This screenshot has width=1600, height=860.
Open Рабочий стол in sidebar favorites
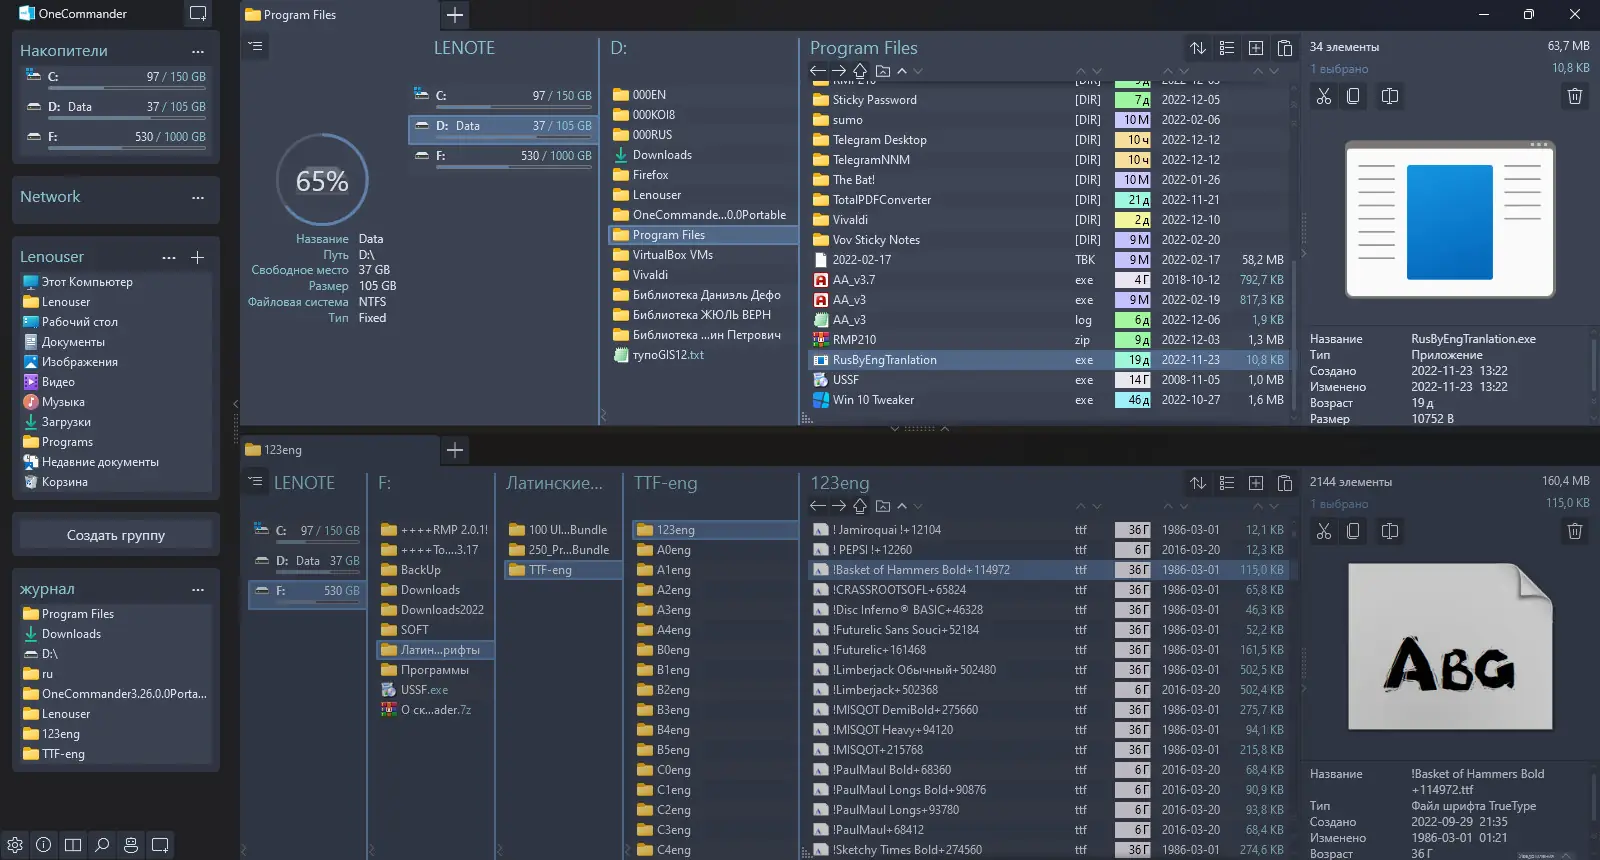pos(80,322)
